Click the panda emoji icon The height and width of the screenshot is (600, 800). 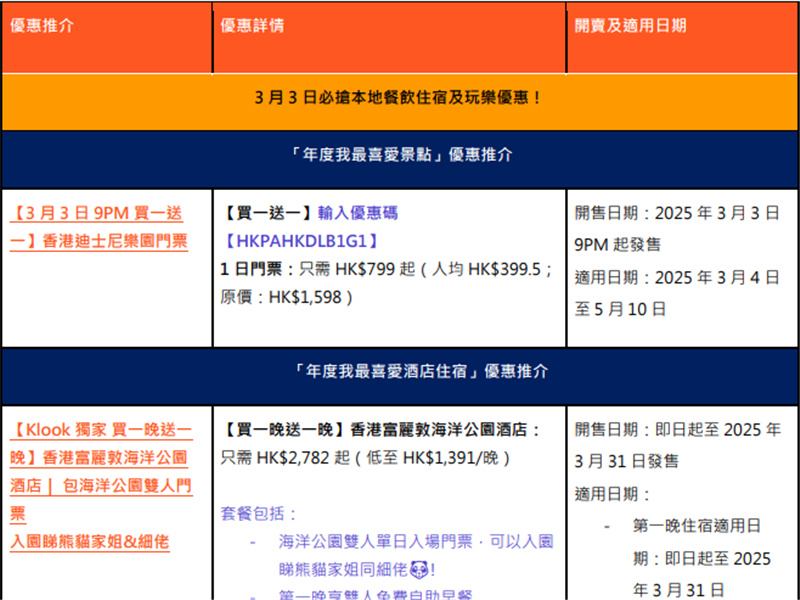pyautogui.click(x=418, y=569)
